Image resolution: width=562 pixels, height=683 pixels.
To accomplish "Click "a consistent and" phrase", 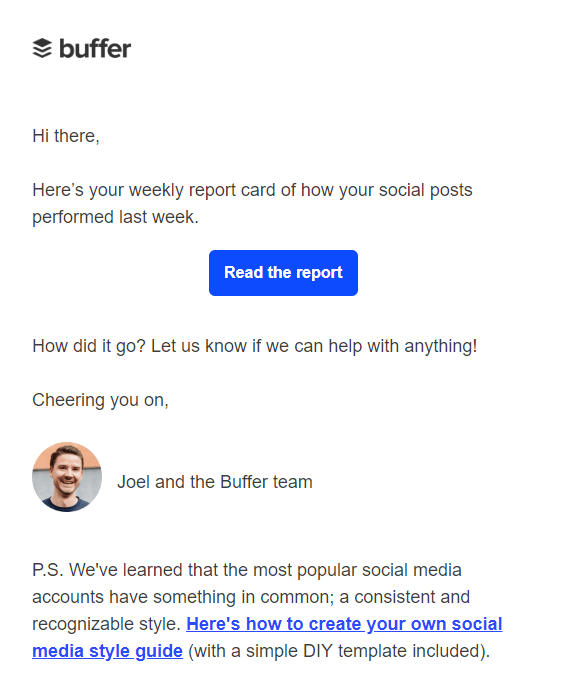I will pos(405,597).
